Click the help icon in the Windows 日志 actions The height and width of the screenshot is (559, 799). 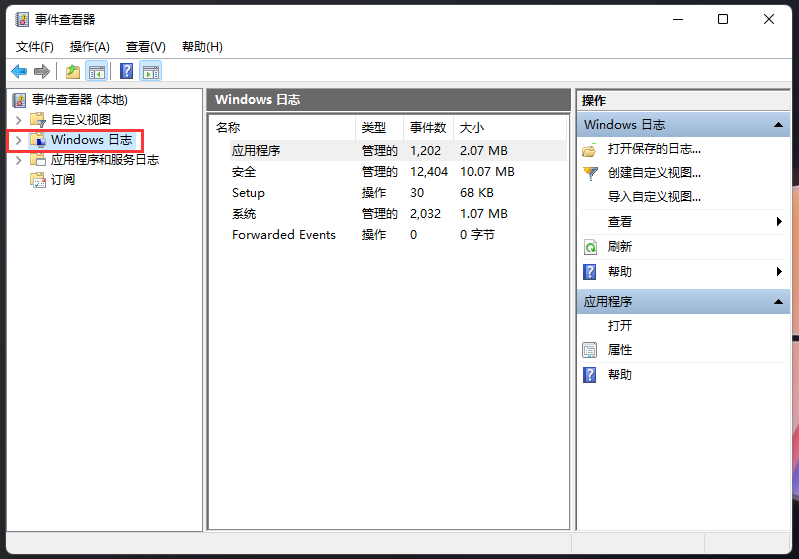tap(590, 272)
